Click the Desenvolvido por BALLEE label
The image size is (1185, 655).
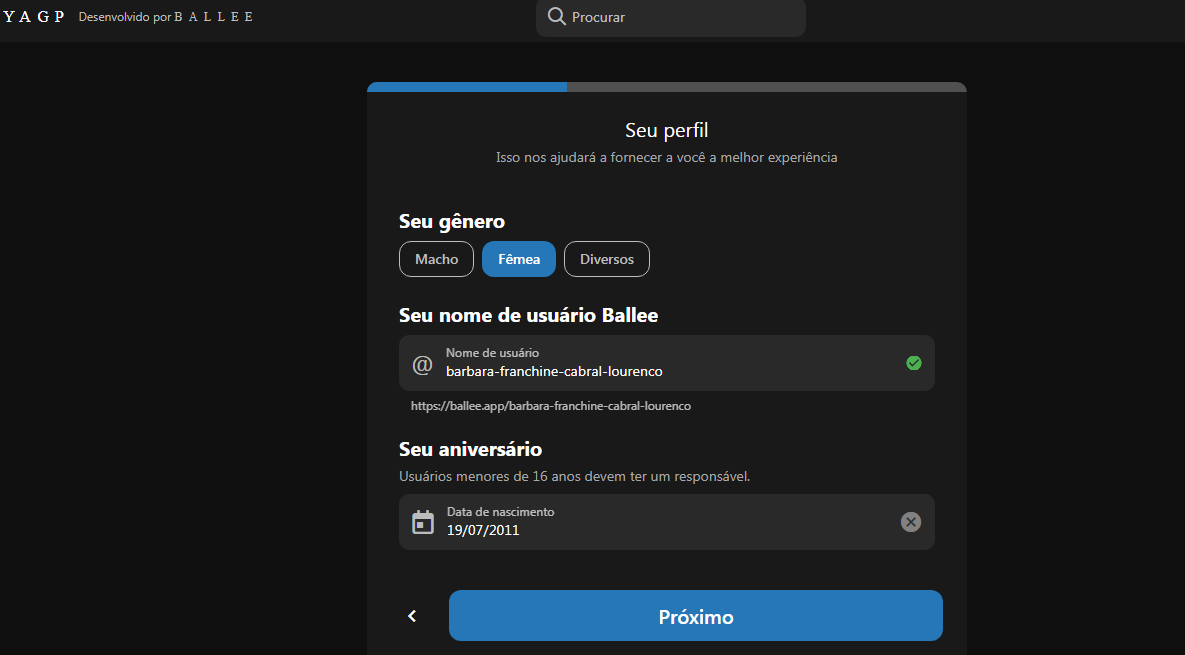[163, 16]
